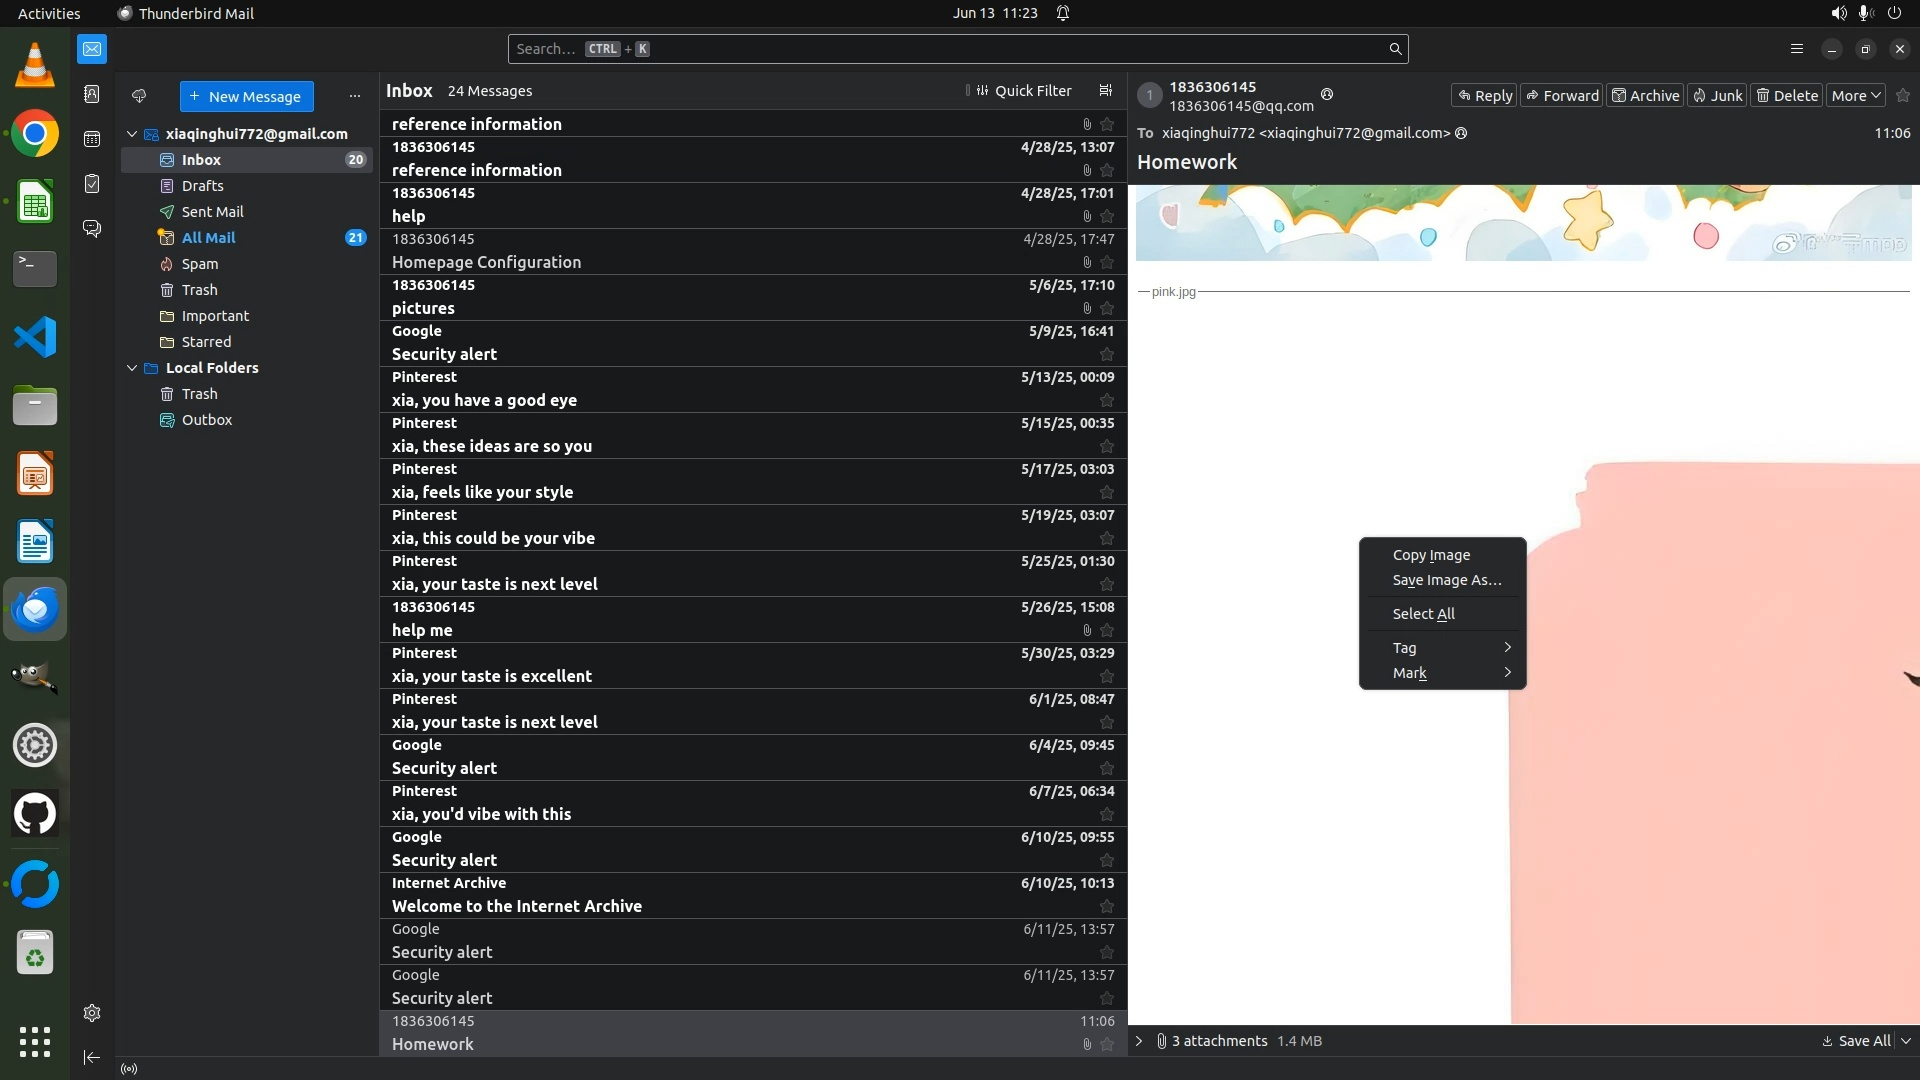Screen dimensions: 1920x1080
Task: Open message list display options icon
Action: click(1105, 91)
